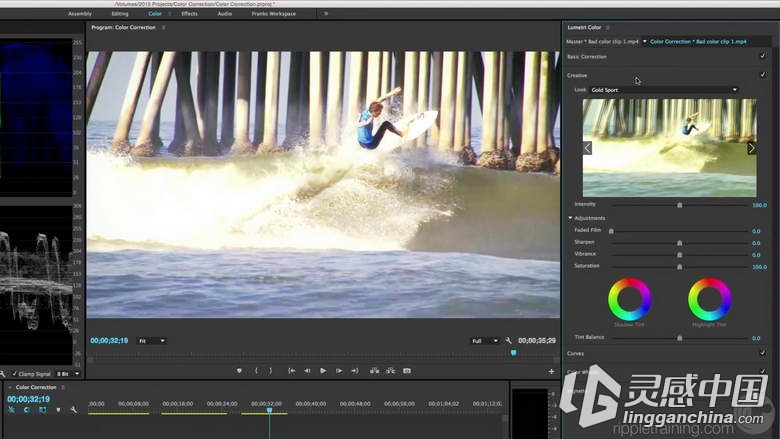Viewport: 780px width, 439px height.
Task: Click Vibrance slider handle
Action: coord(680,255)
